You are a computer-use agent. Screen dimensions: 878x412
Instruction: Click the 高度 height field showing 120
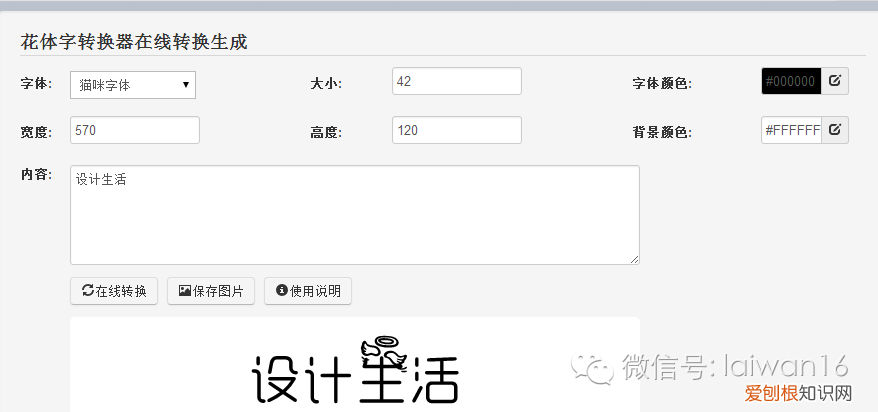(x=457, y=130)
